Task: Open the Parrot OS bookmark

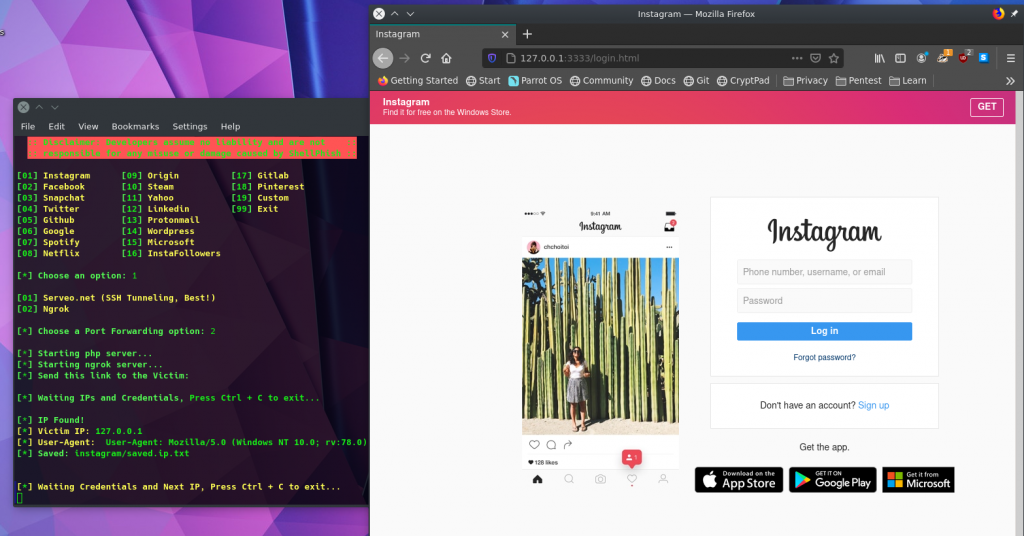Action: [x=535, y=80]
